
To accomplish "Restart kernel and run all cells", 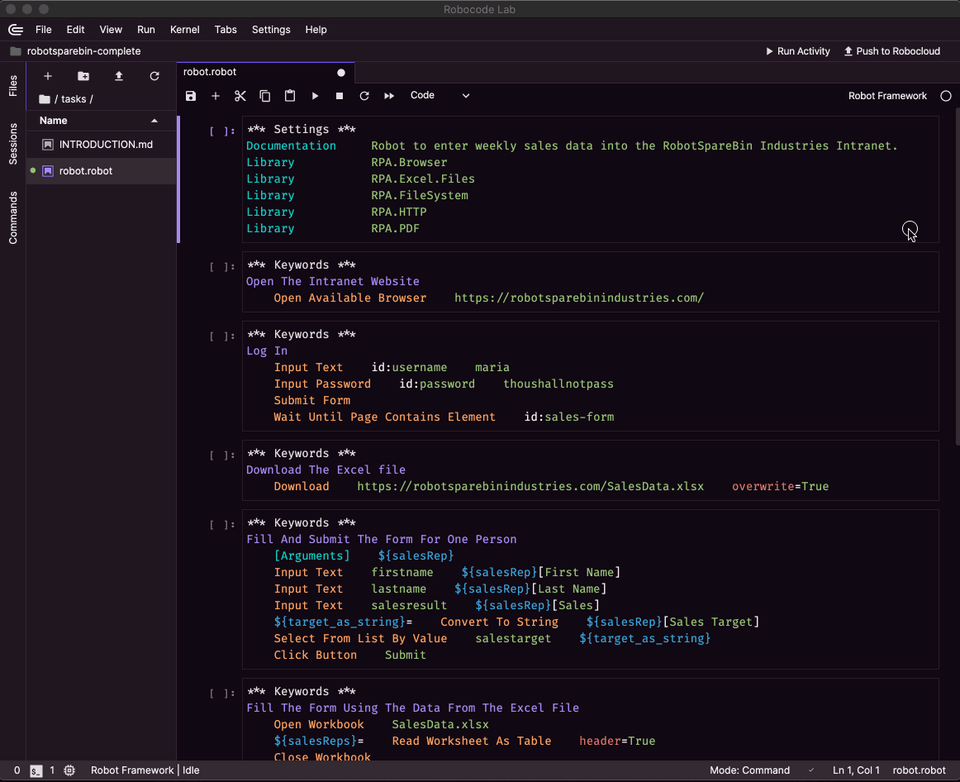I will (x=389, y=96).
